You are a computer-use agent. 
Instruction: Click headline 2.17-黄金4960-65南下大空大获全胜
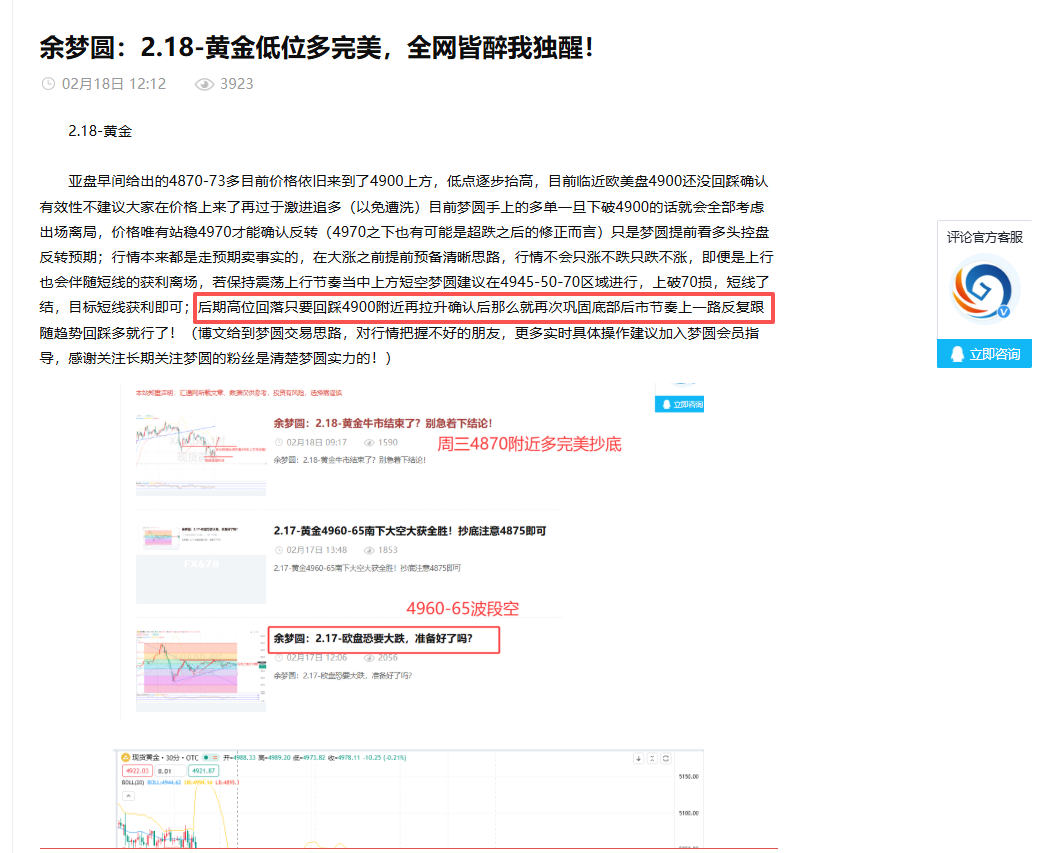click(410, 530)
